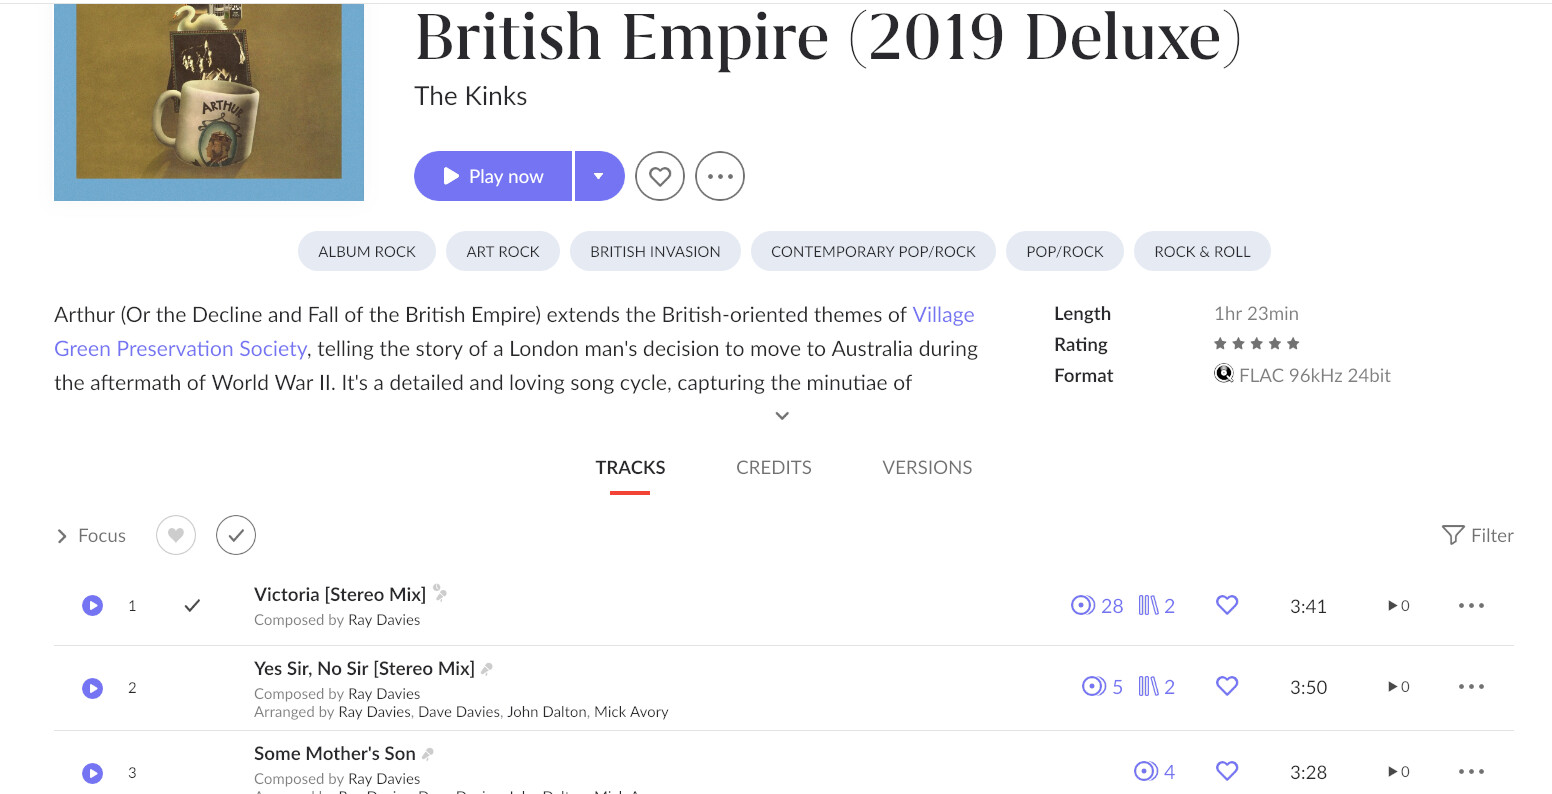Open the British Invasion genre tag
The height and width of the screenshot is (794, 1552).
tap(655, 251)
